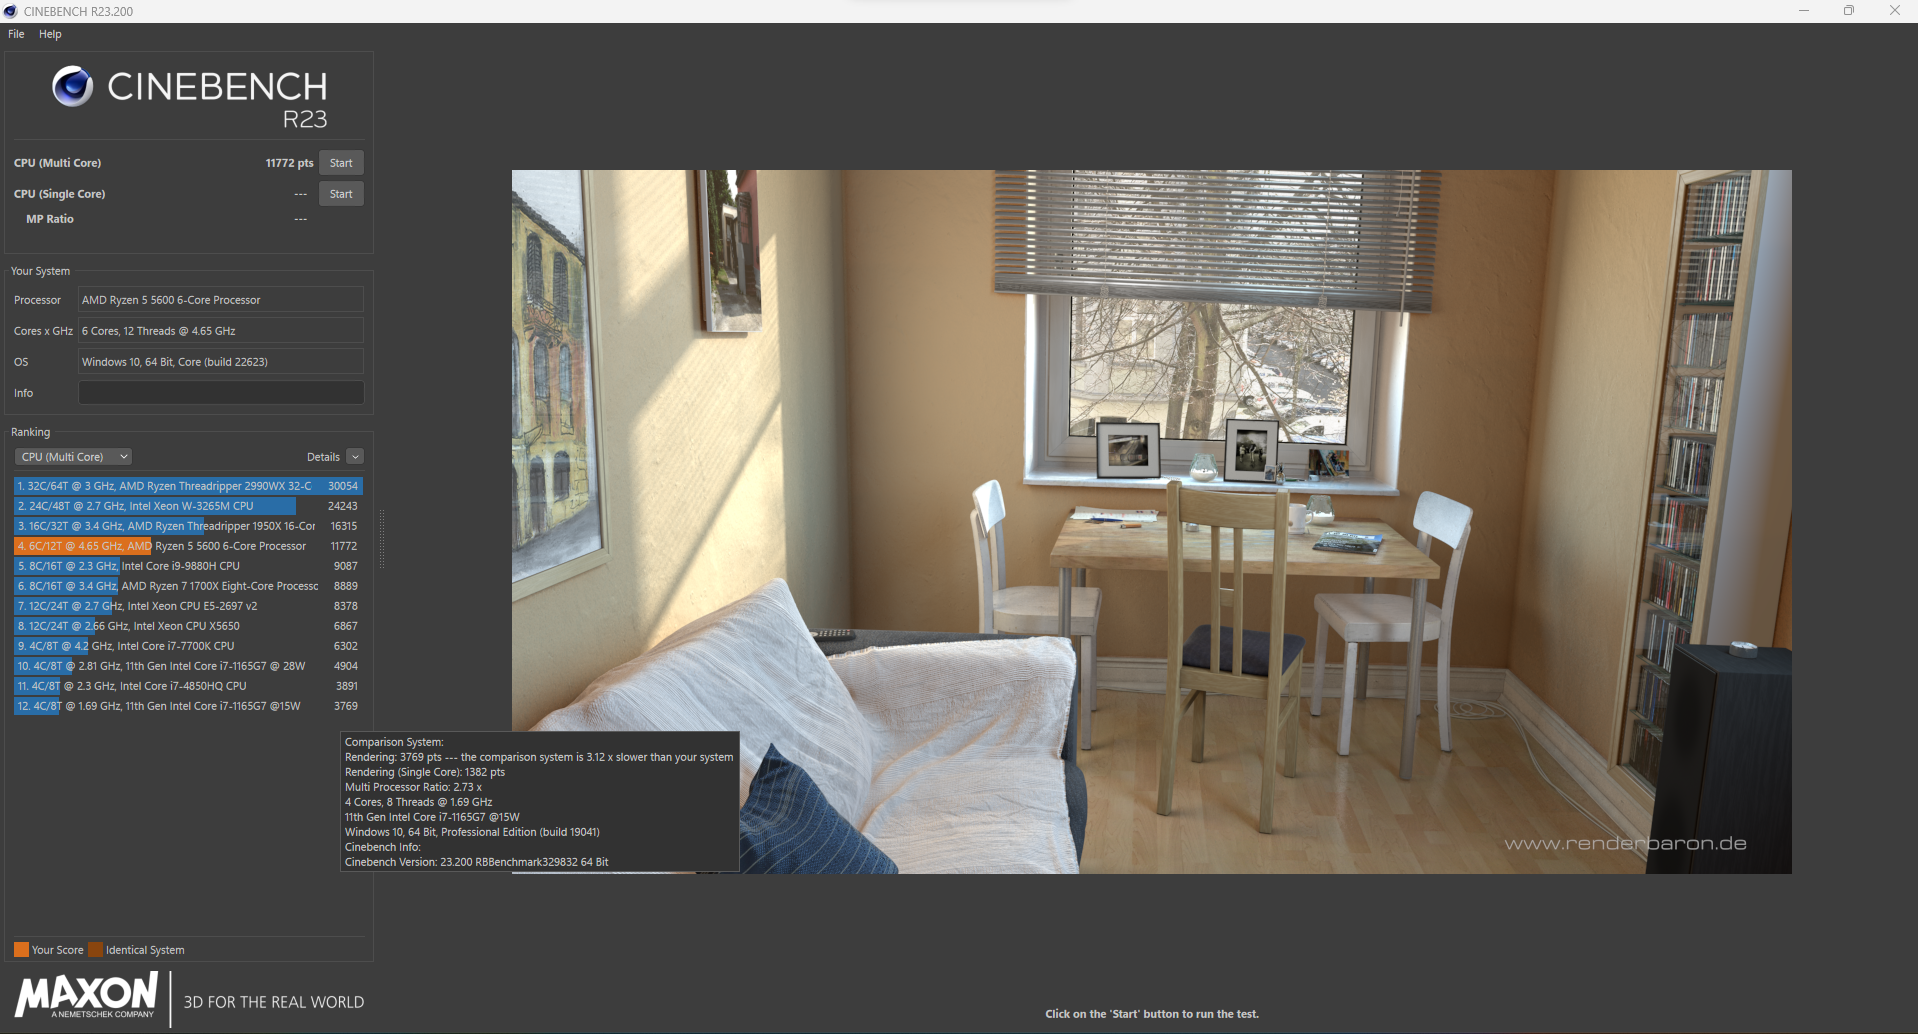Open the Help menu
Image resolution: width=1918 pixels, height=1034 pixels.
50,34
